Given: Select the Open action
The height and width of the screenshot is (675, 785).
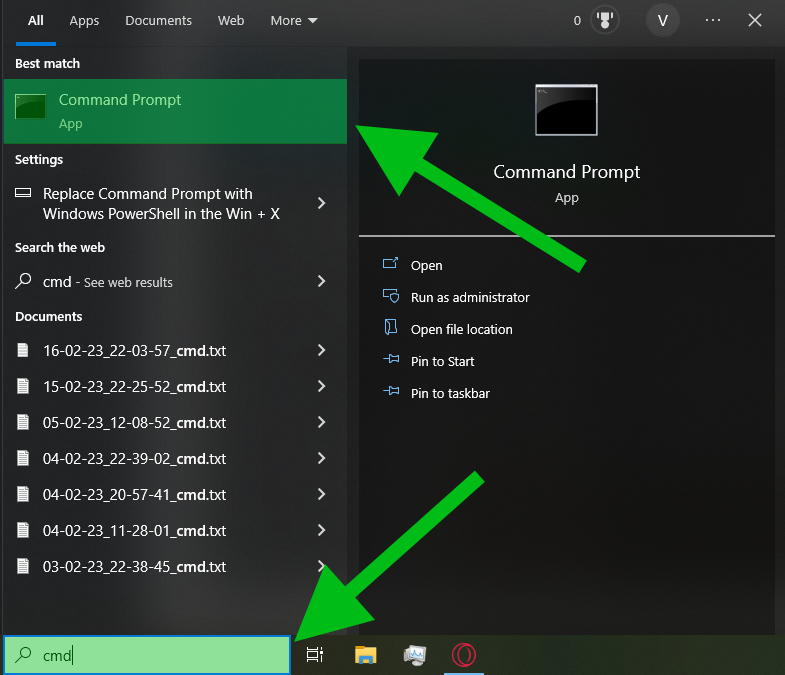Looking at the screenshot, I should coord(427,265).
